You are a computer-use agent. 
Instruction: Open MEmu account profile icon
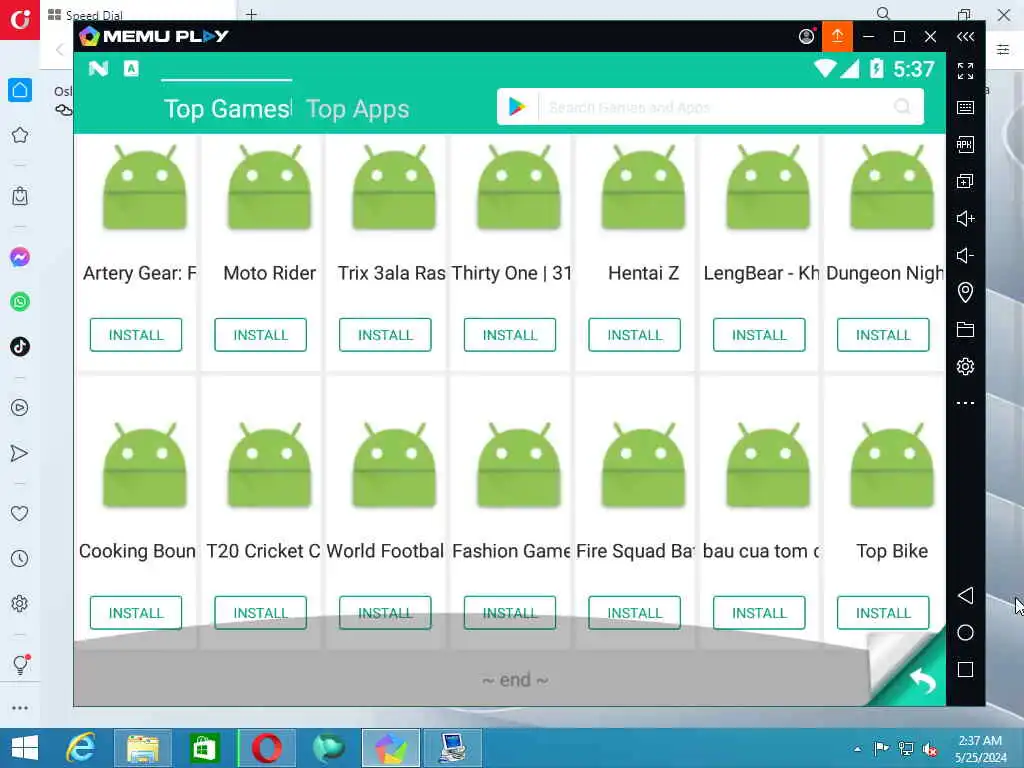click(807, 37)
